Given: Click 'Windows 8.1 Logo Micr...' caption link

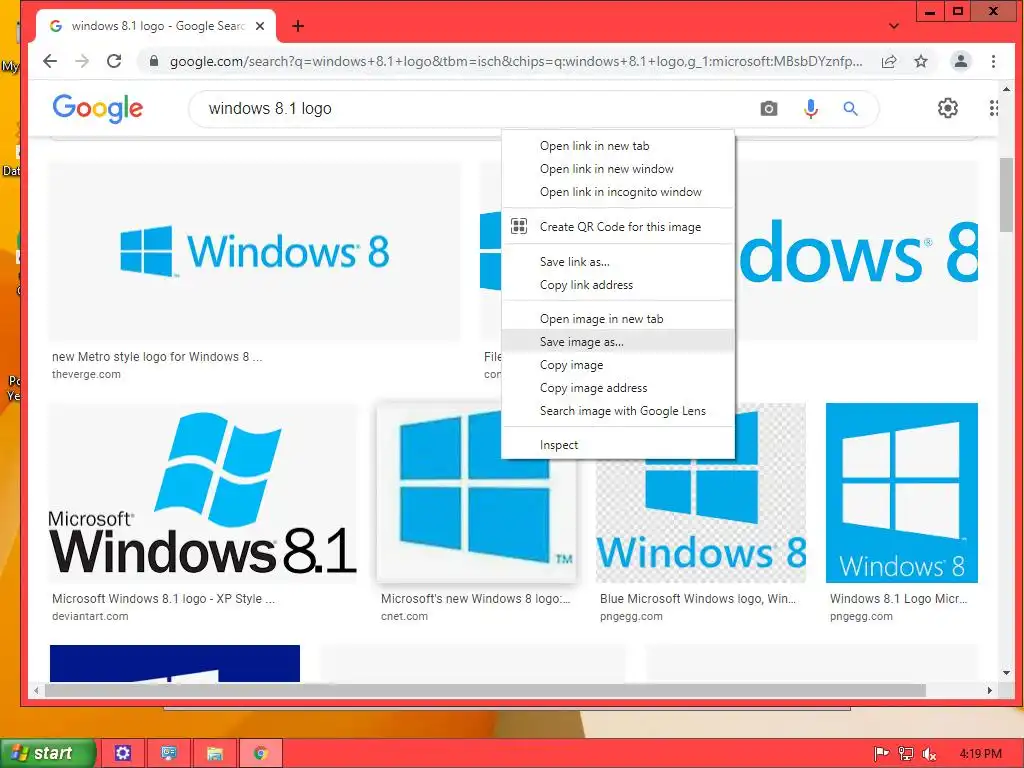Looking at the screenshot, I should tap(899, 599).
